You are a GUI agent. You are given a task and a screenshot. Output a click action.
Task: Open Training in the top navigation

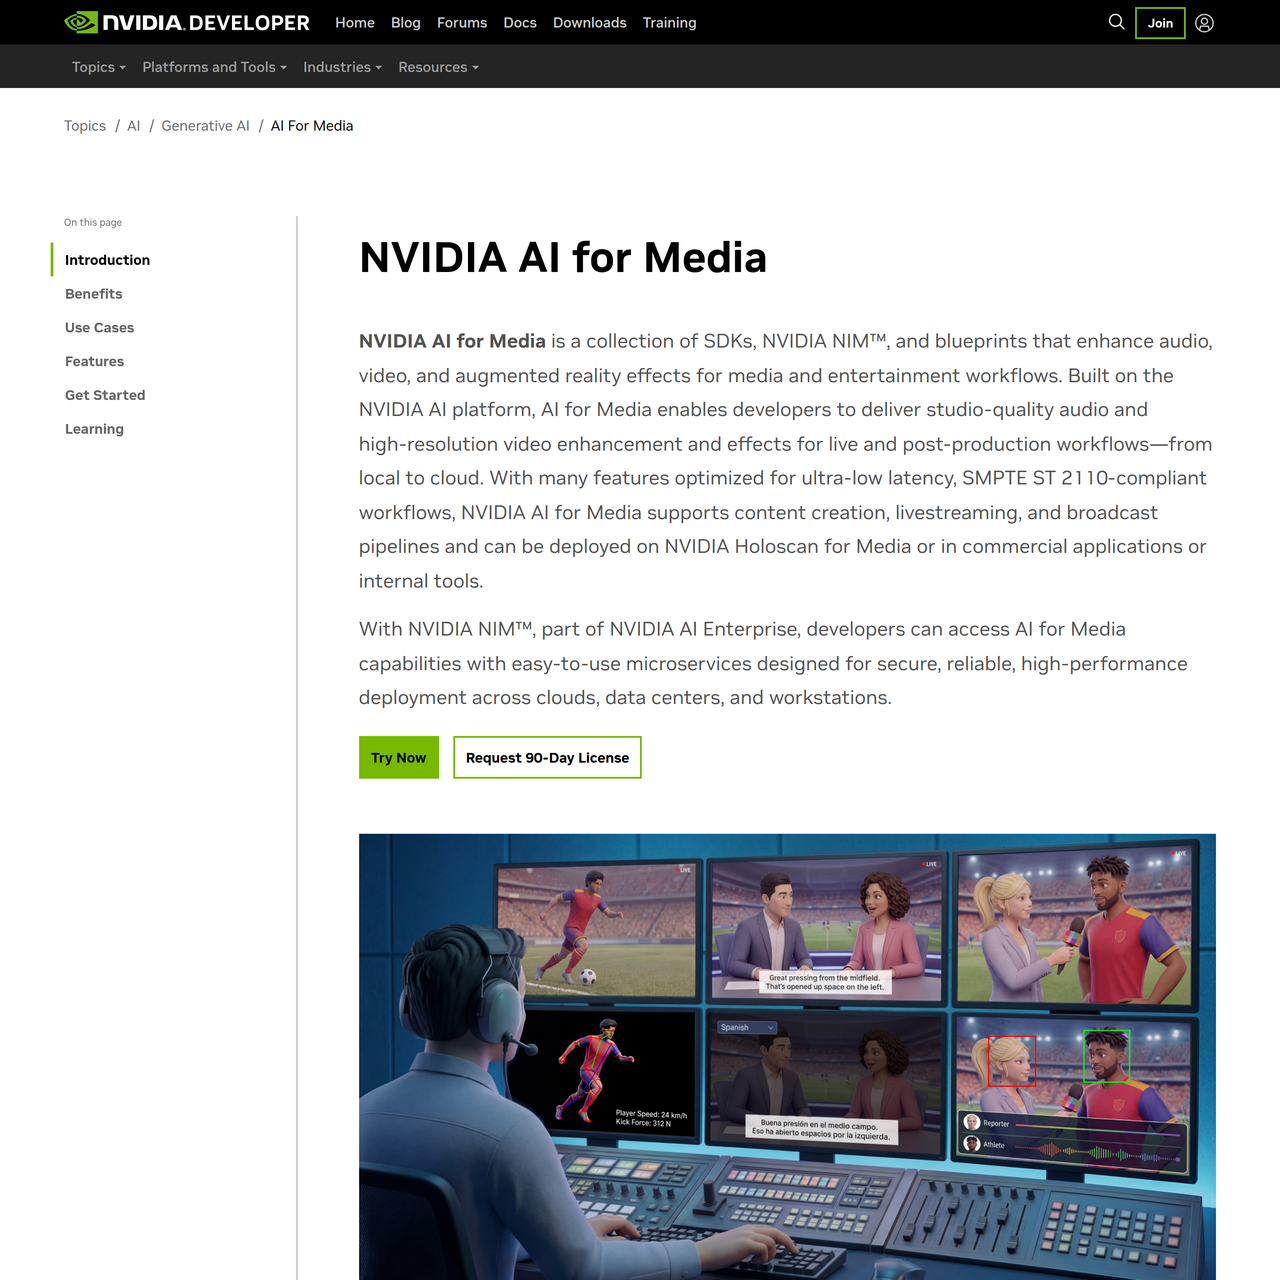(x=670, y=22)
